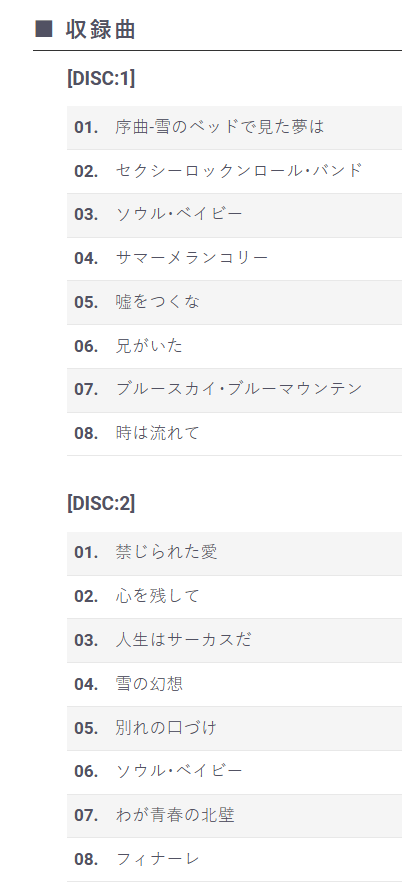
Task: Click track 08 フィナーレ
Action: [x=234, y=859]
